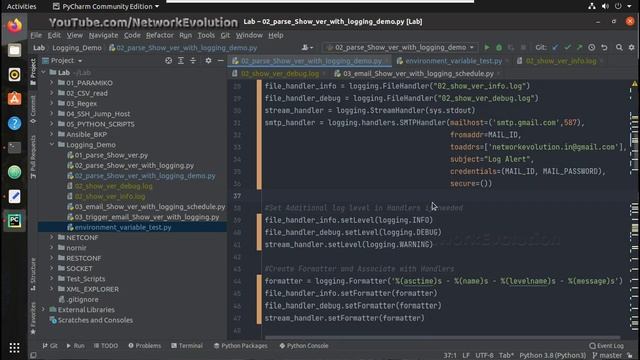Expand the NETCONF folder

point(52,237)
